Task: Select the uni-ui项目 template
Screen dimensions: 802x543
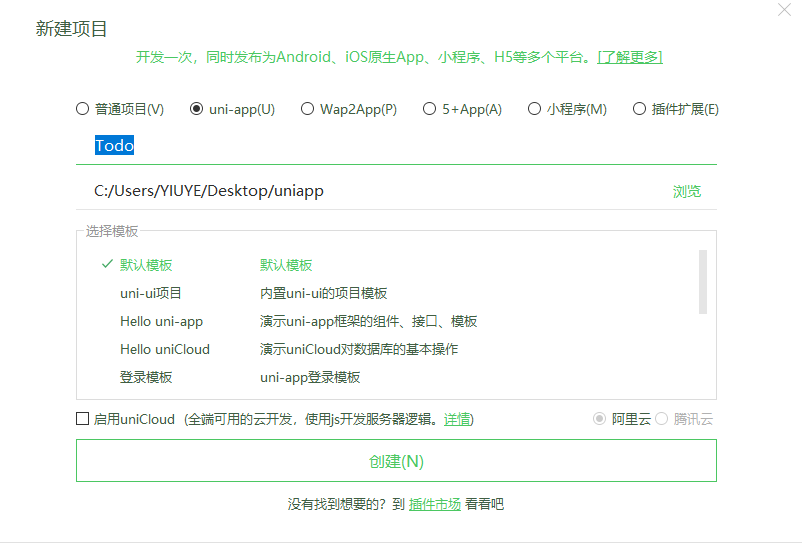Action: [x=151, y=293]
